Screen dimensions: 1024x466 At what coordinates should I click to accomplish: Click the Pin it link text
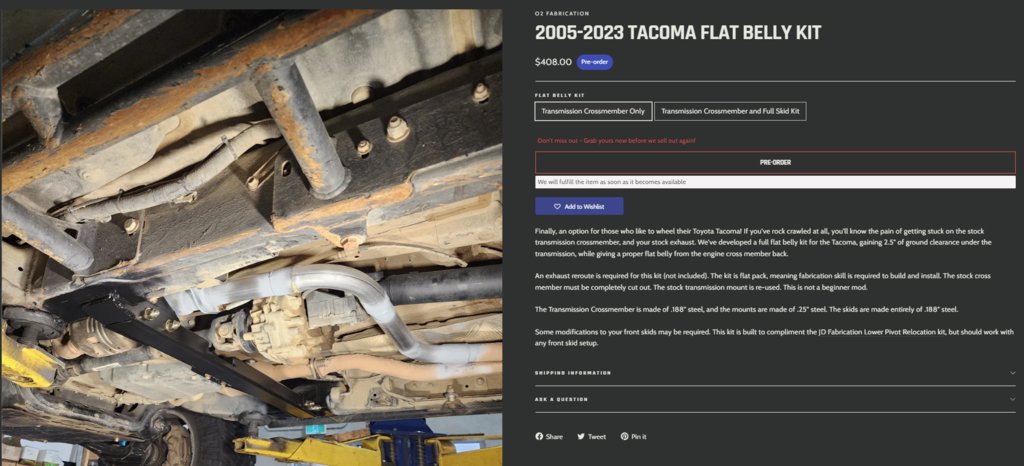[639, 437]
